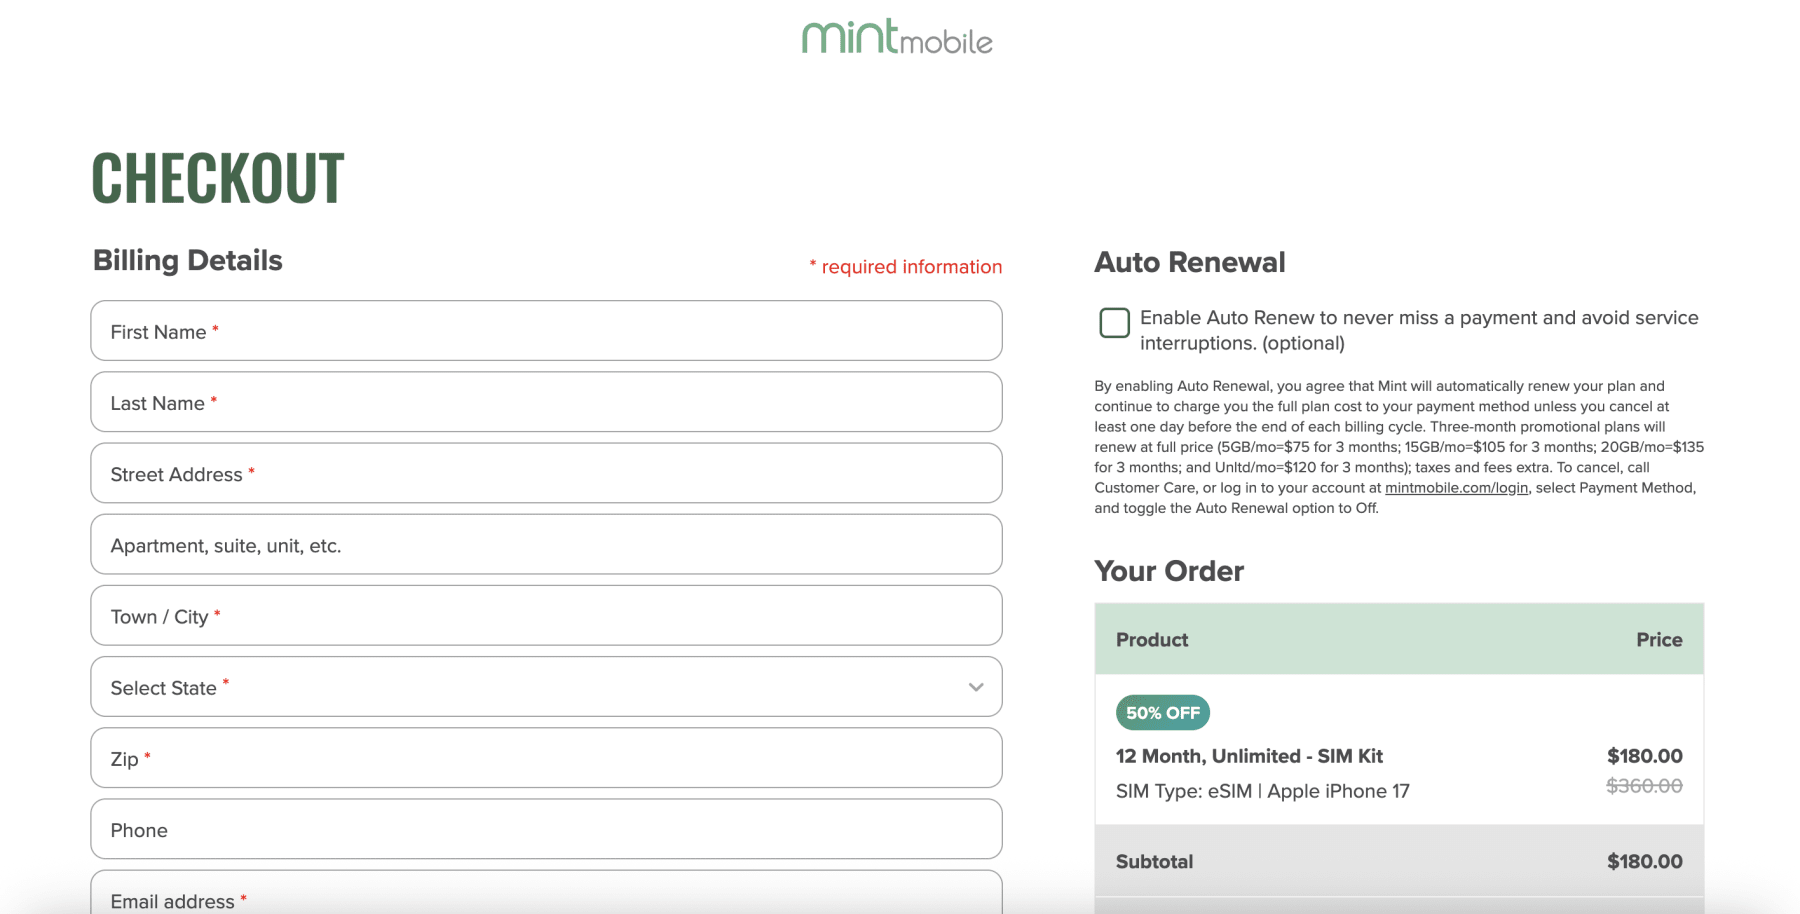Open the mintmobile.com/login link

pos(1456,487)
